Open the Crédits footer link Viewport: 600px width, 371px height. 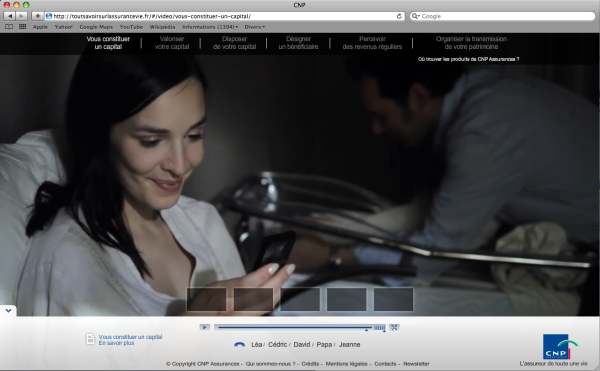click(x=310, y=364)
